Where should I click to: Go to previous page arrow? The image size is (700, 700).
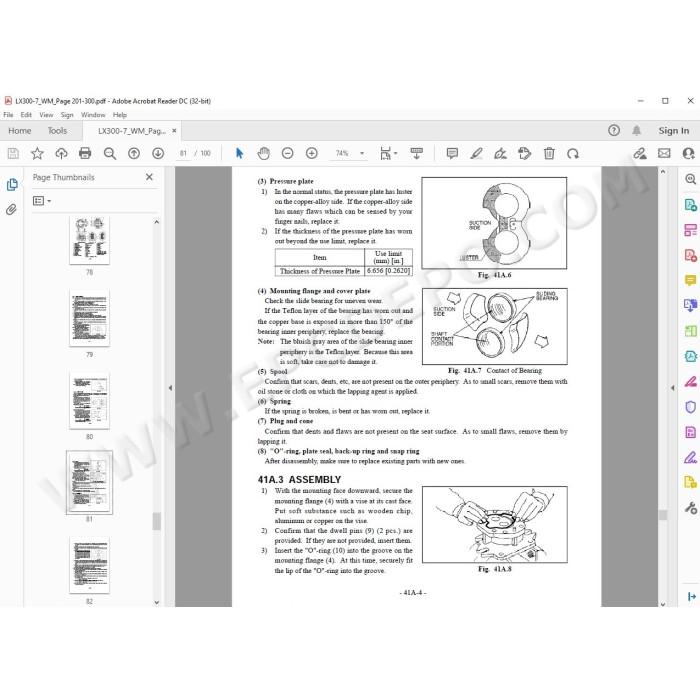134,154
